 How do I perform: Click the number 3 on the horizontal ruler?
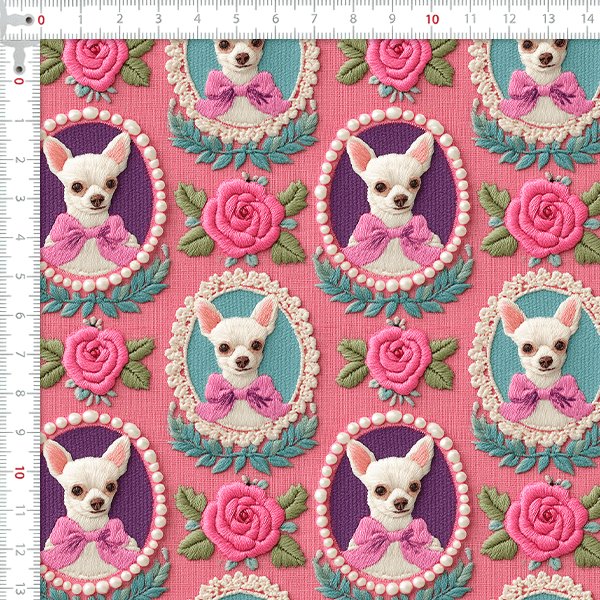(x=158, y=19)
